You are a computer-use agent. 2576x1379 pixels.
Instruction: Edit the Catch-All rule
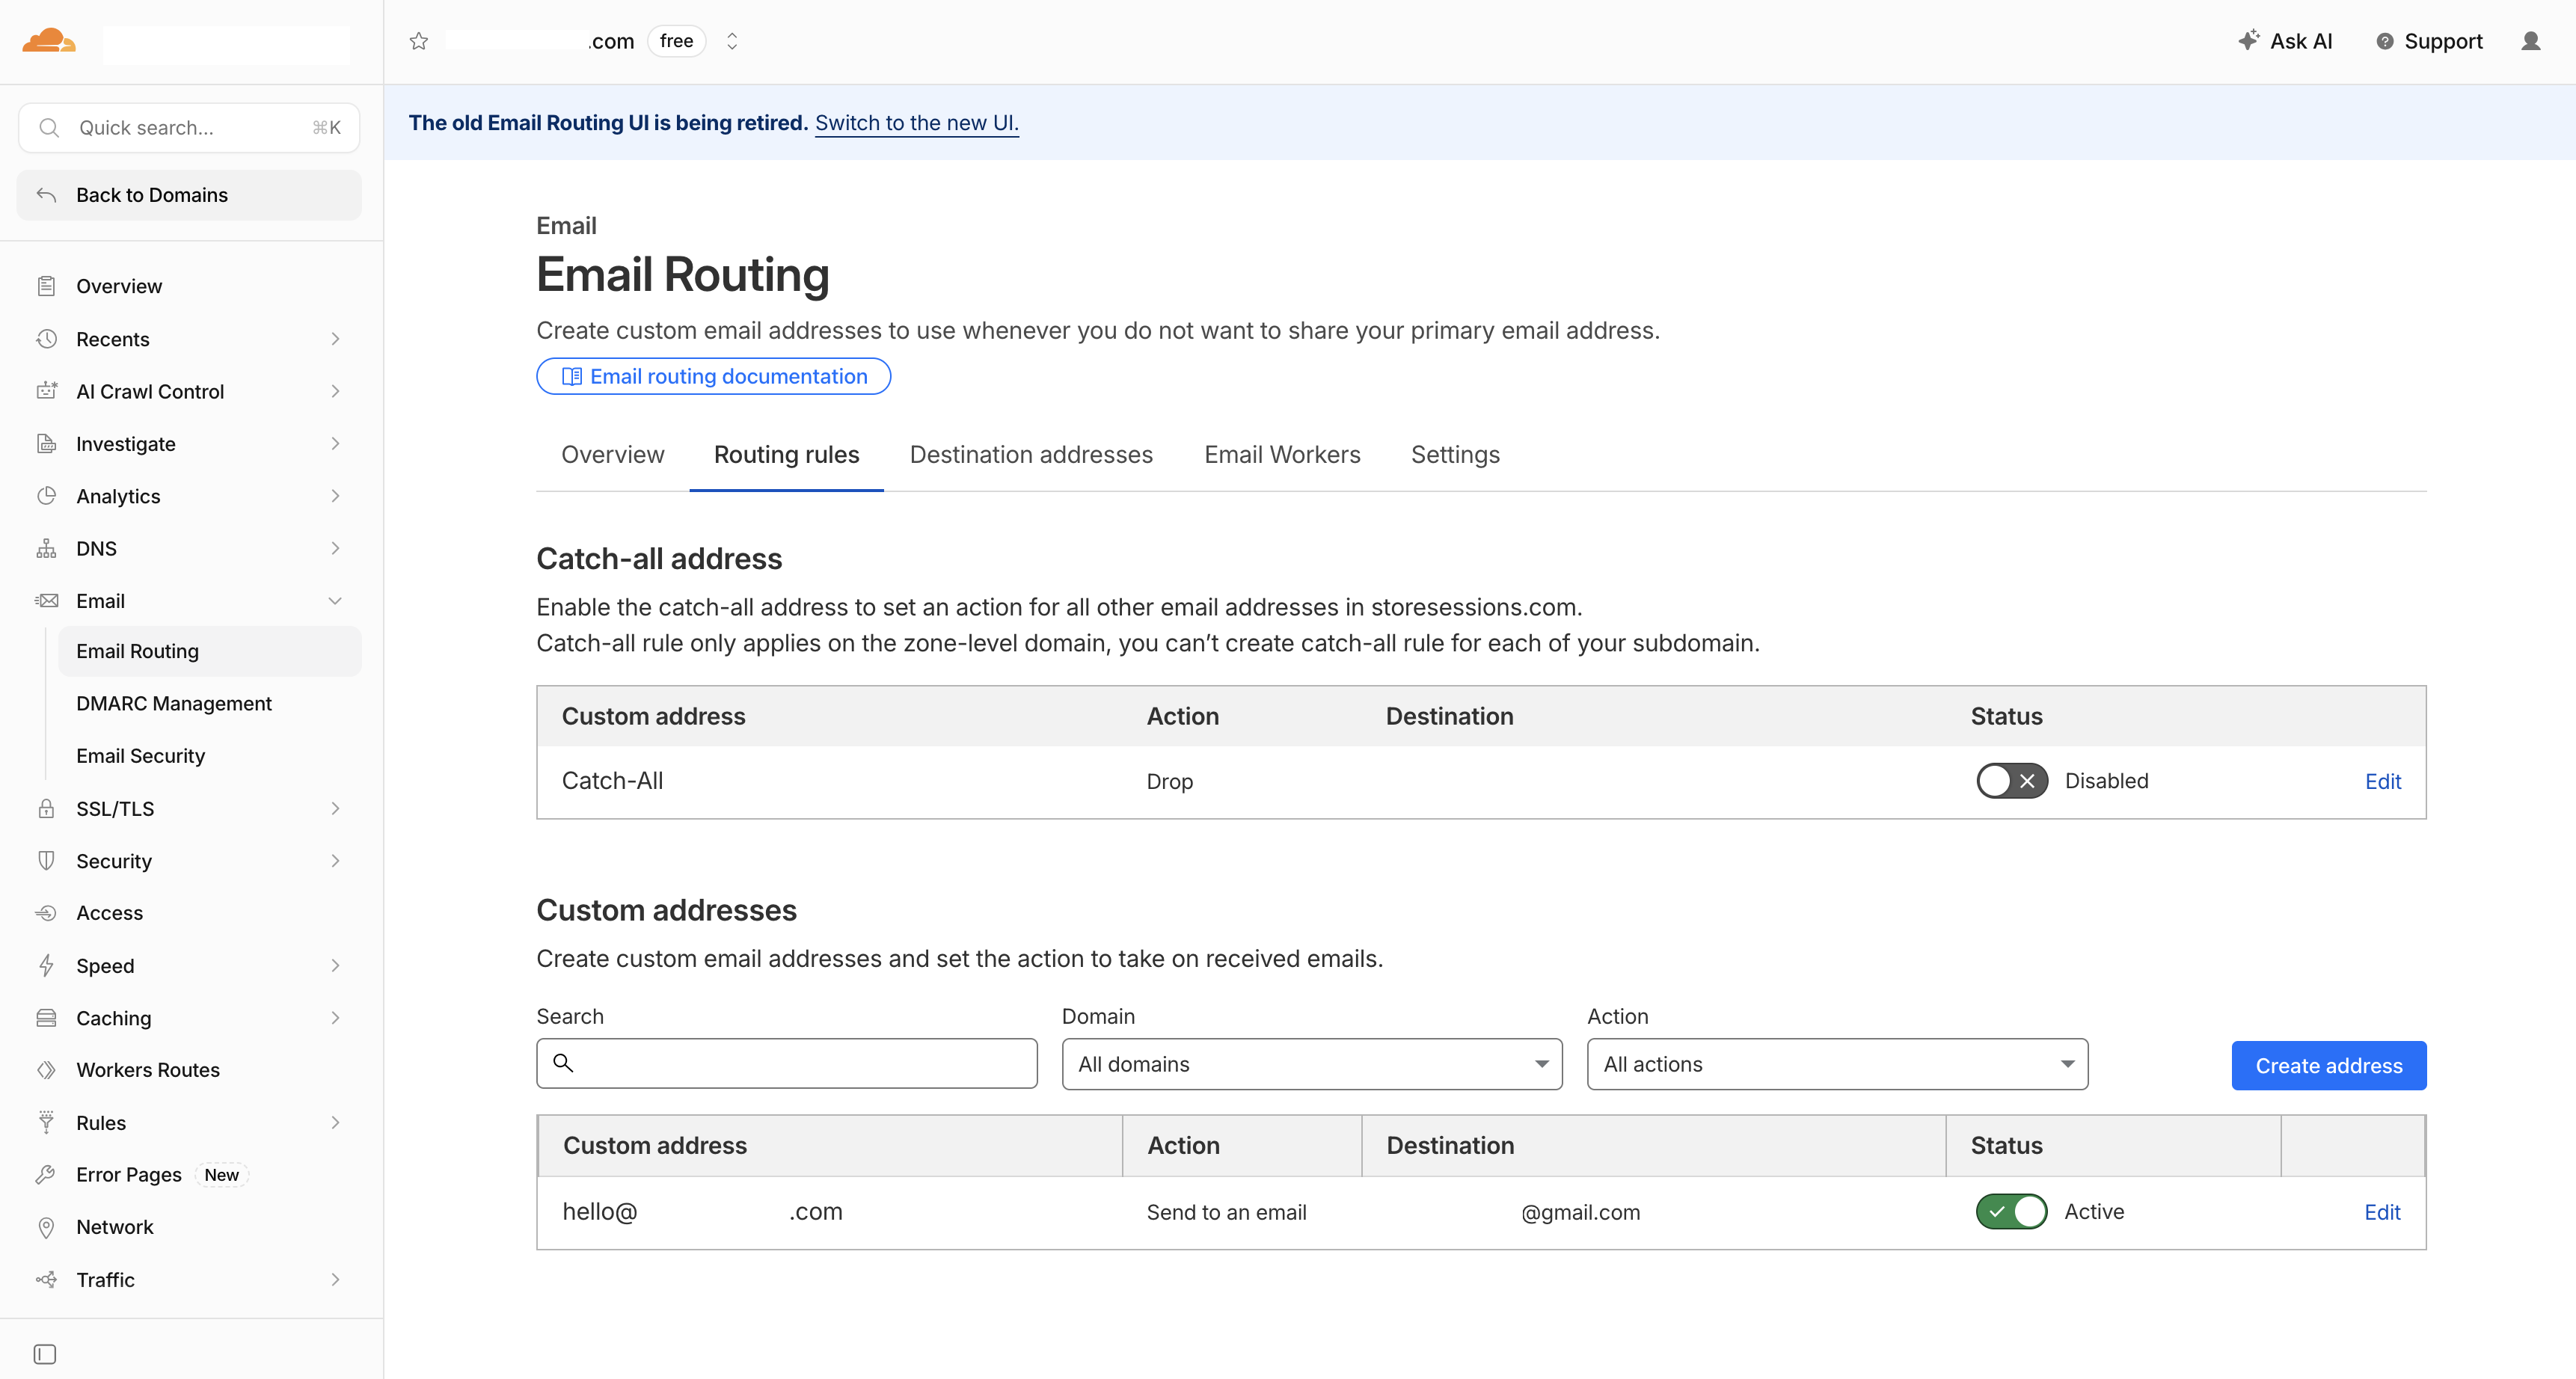2383,781
